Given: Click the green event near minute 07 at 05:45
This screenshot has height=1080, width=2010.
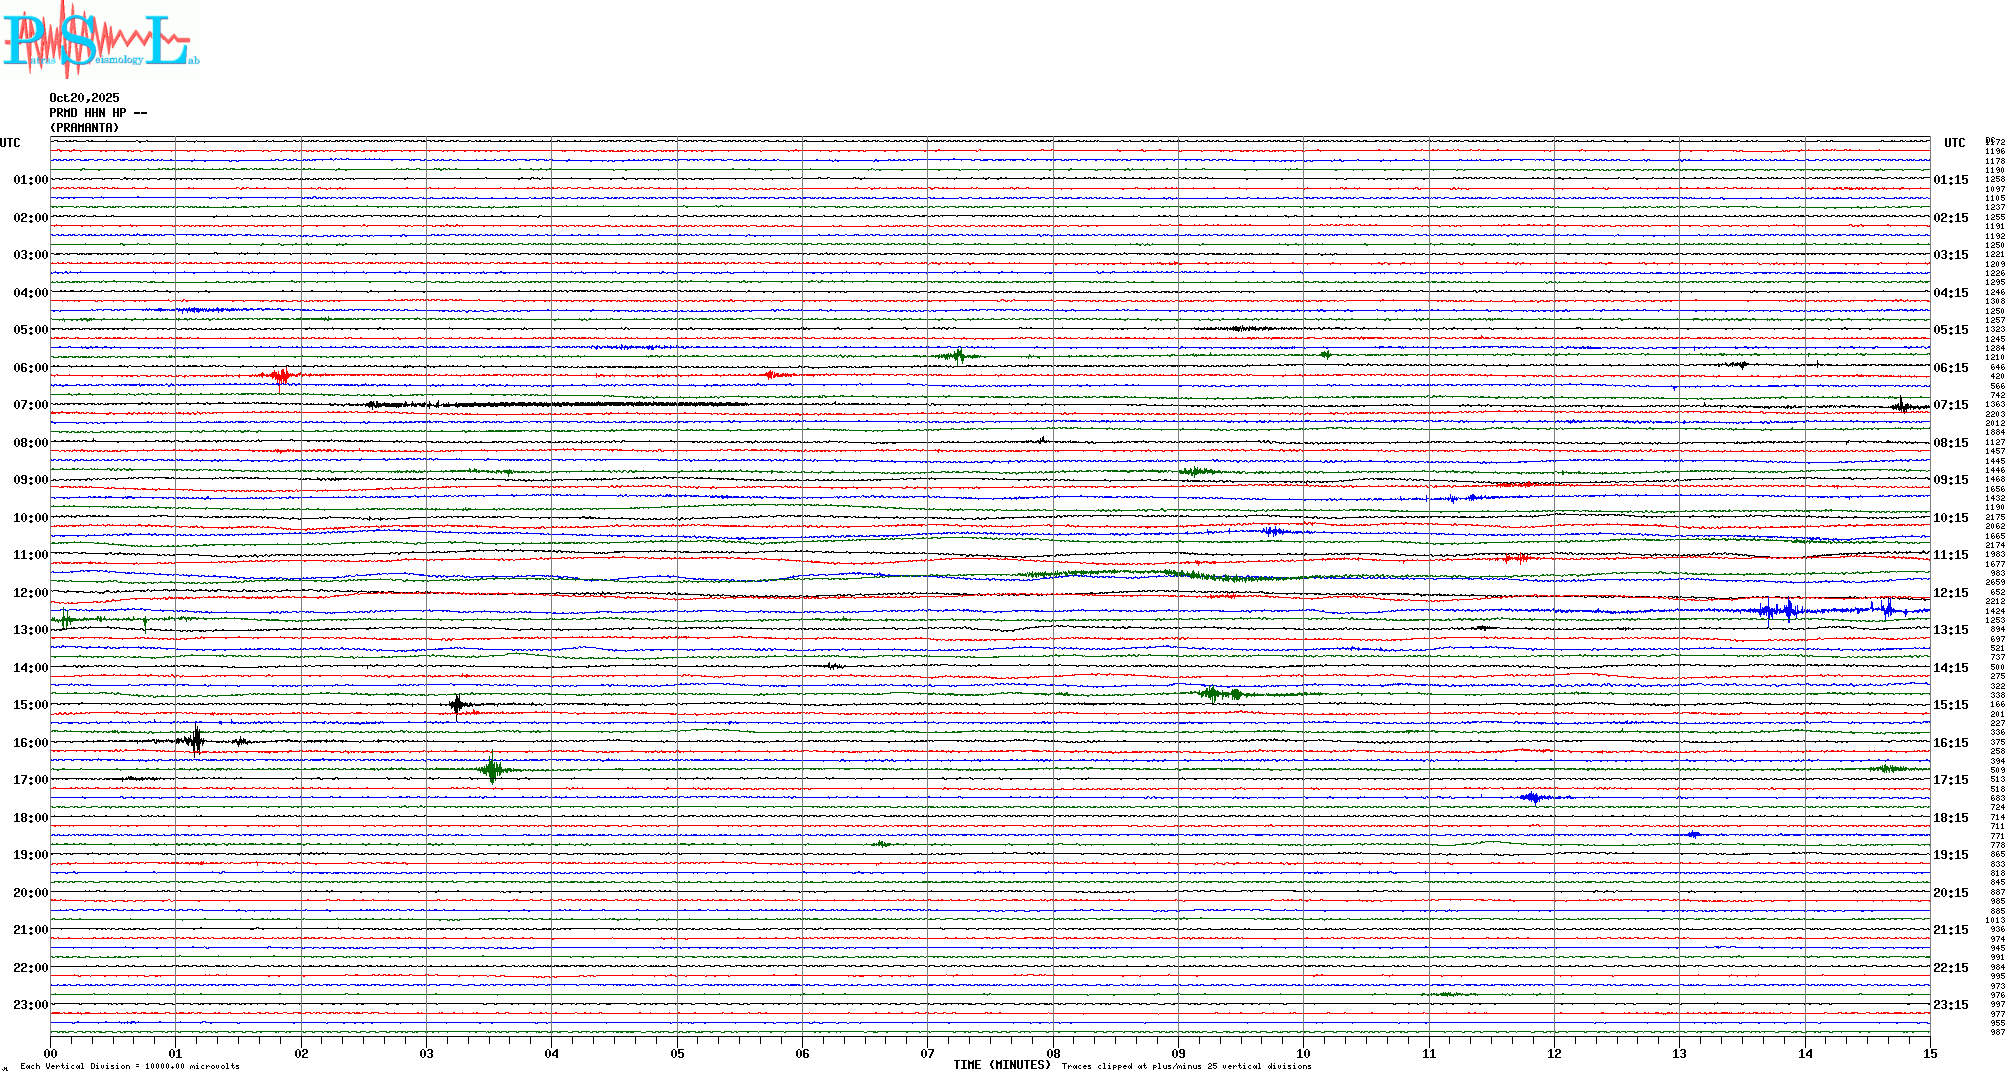Looking at the screenshot, I should click(958, 355).
